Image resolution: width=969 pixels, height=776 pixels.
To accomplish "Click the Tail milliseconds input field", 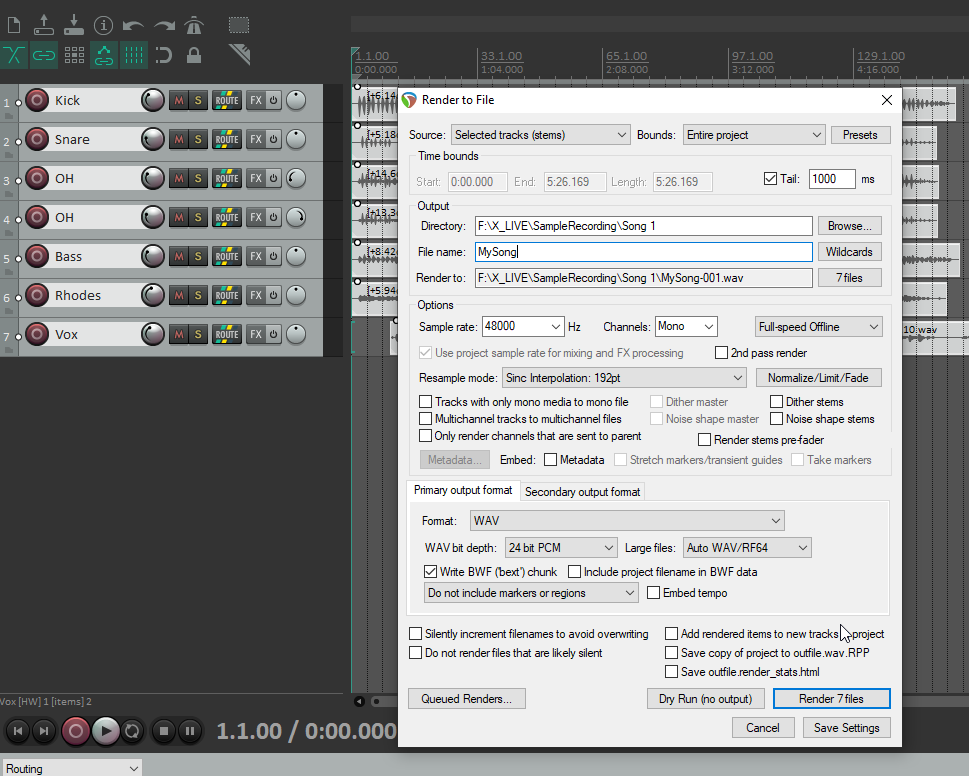I will point(832,179).
